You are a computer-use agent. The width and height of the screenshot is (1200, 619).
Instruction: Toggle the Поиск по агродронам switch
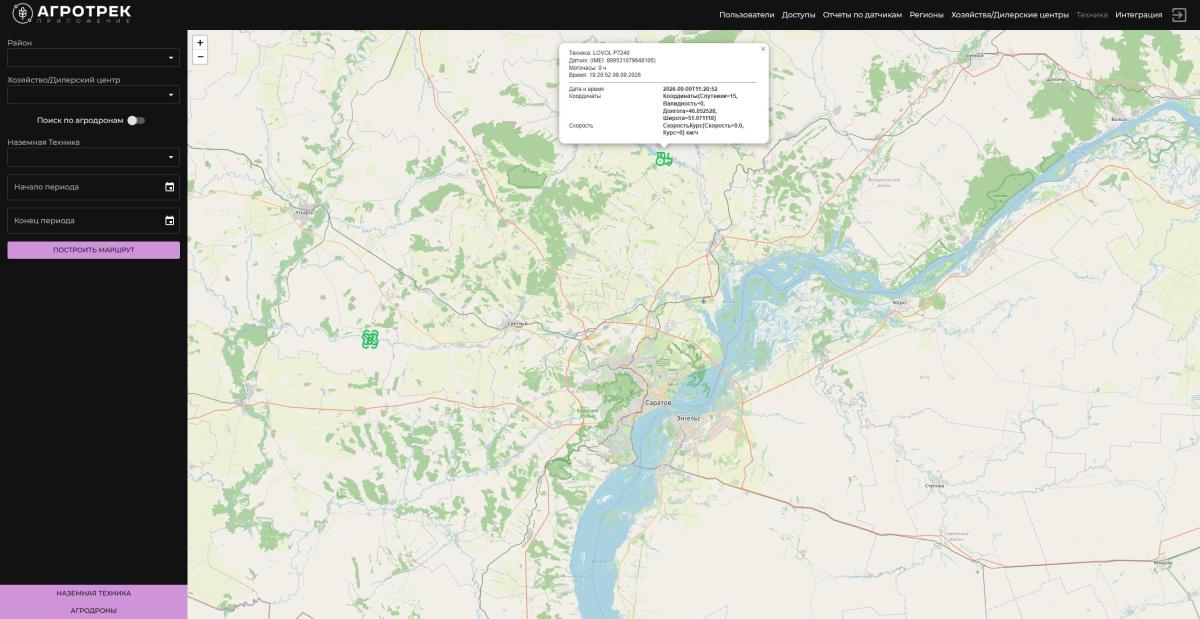136,120
